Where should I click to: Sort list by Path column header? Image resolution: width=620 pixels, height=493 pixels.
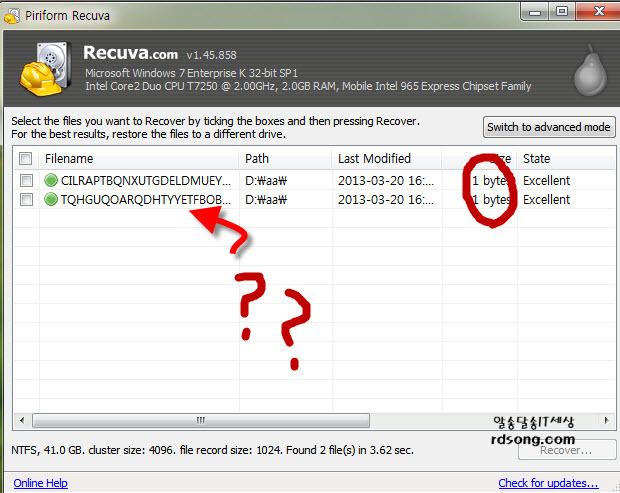pyautogui.click(x=257, y=159)
